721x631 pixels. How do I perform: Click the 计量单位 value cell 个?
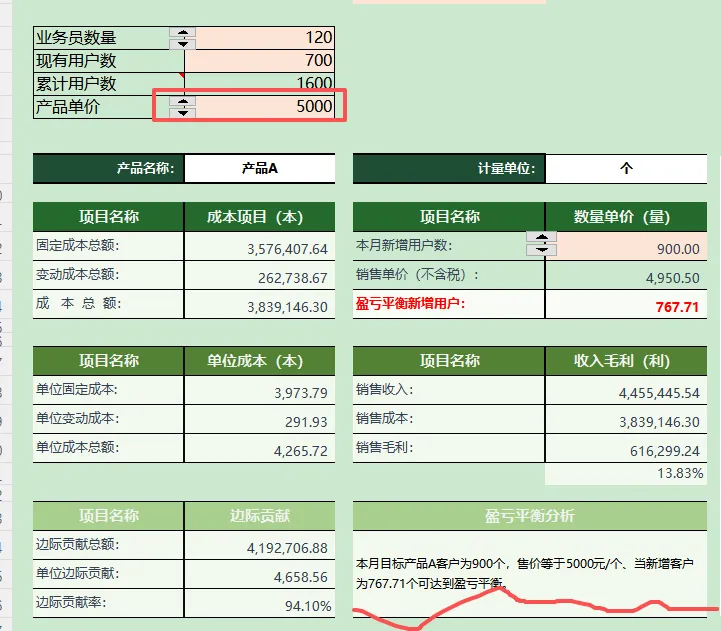coord(626,168)
